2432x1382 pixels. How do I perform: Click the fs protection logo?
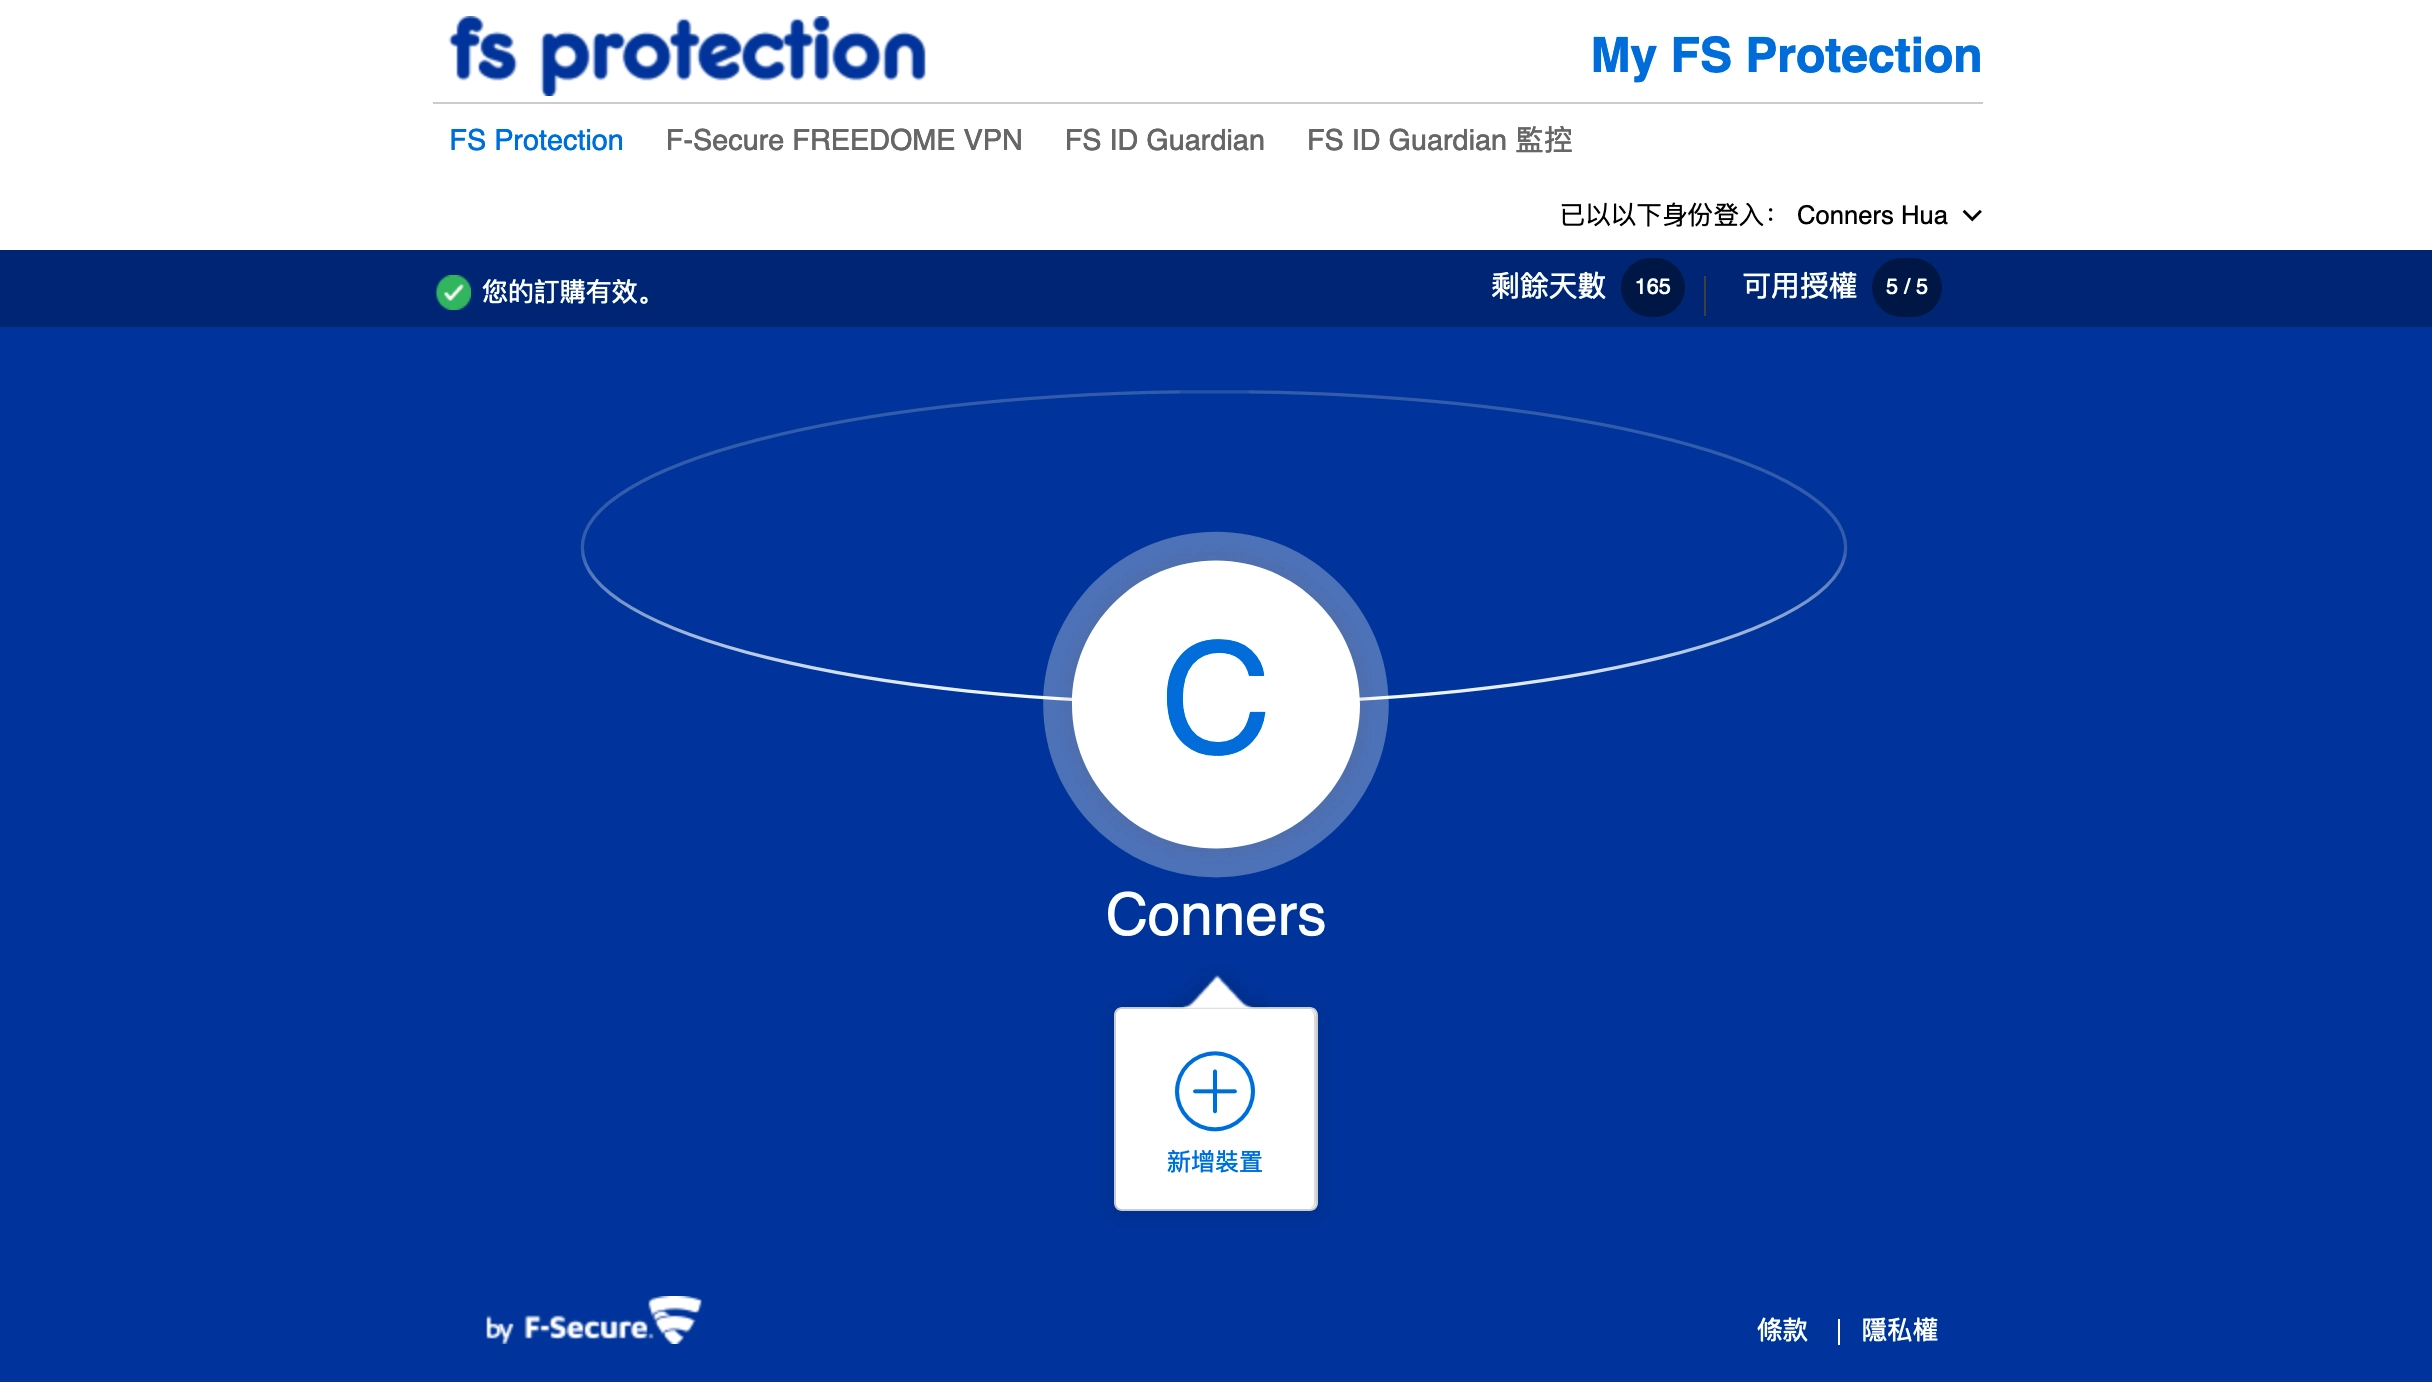688,54
